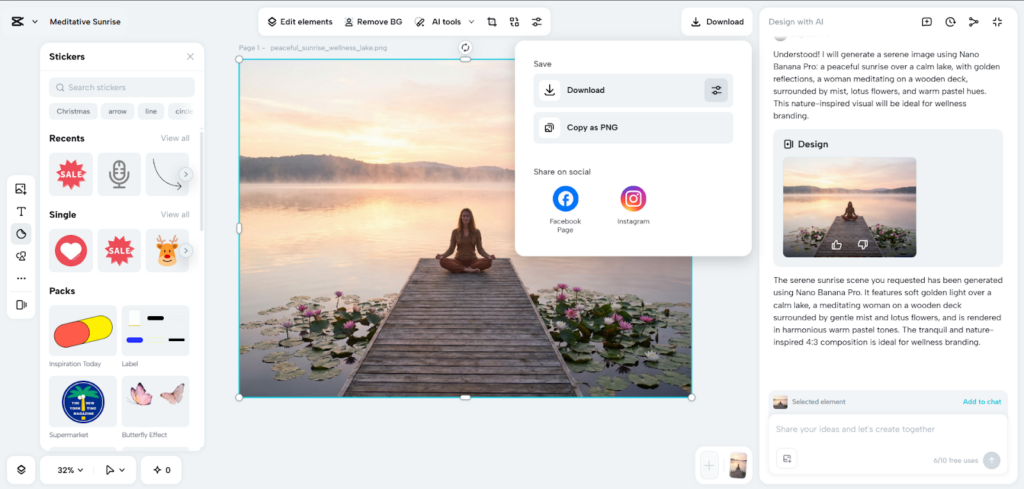The image size is (1024, 489).
Task: Attach an image in the chat box
Action: [x=786, y=458]
